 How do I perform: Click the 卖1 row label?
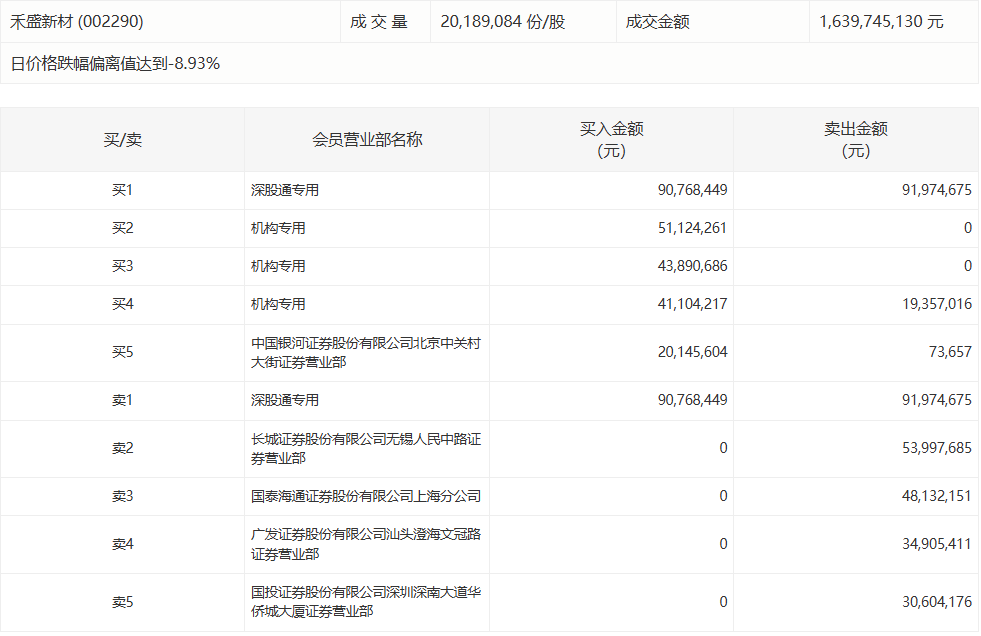tap(122, 400)
